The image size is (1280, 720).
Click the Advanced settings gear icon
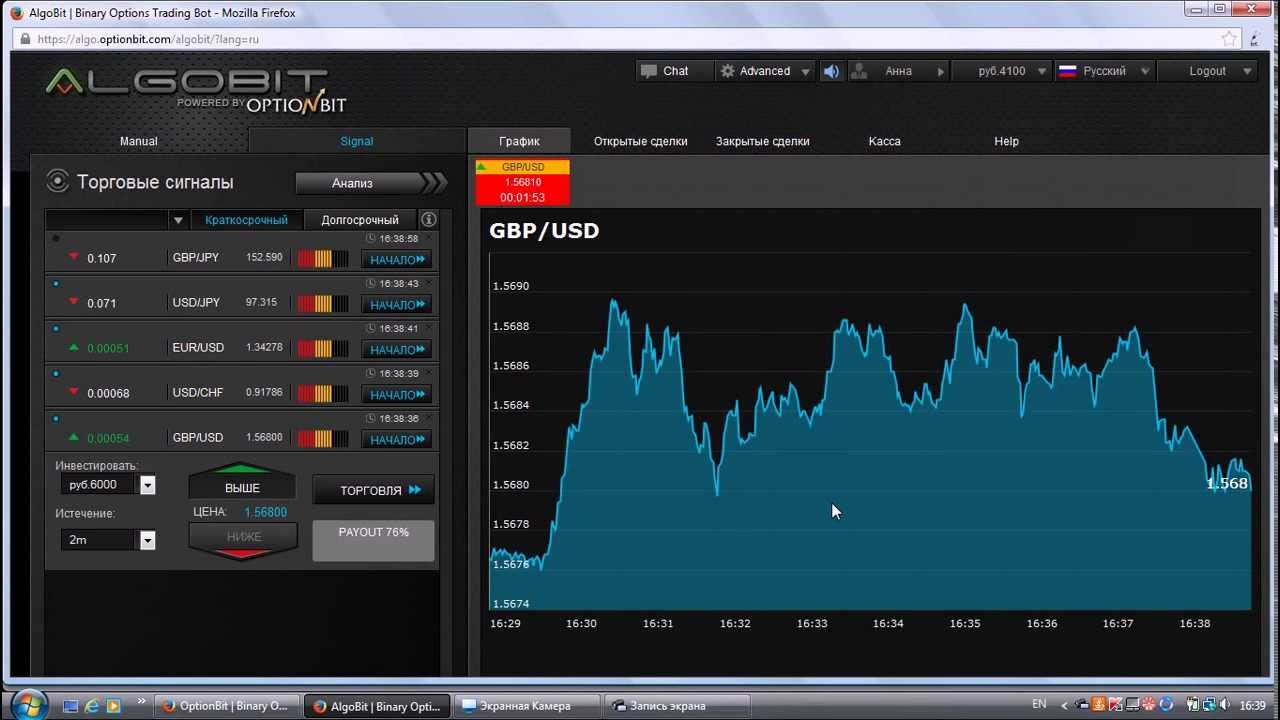pyautogui.click(x=727, y=71)
